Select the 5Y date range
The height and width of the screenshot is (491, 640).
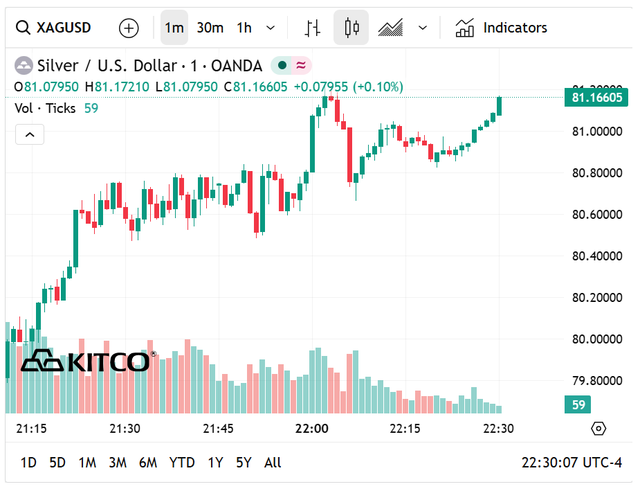(244, 463)
